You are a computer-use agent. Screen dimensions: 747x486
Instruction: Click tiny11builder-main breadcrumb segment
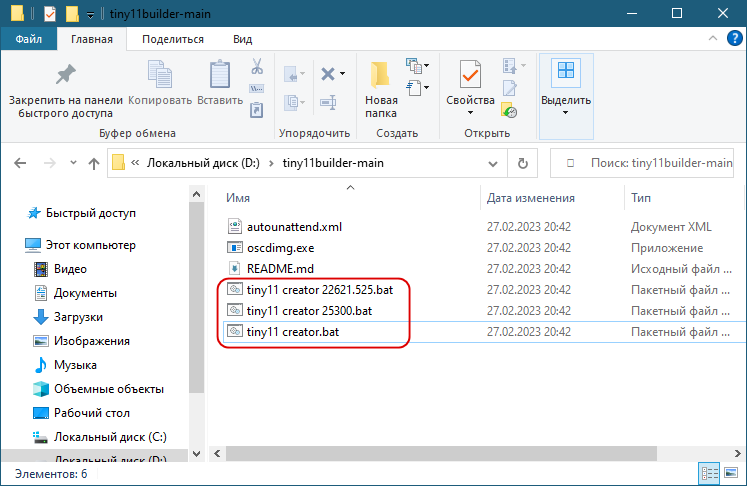[x=333, y=163]
